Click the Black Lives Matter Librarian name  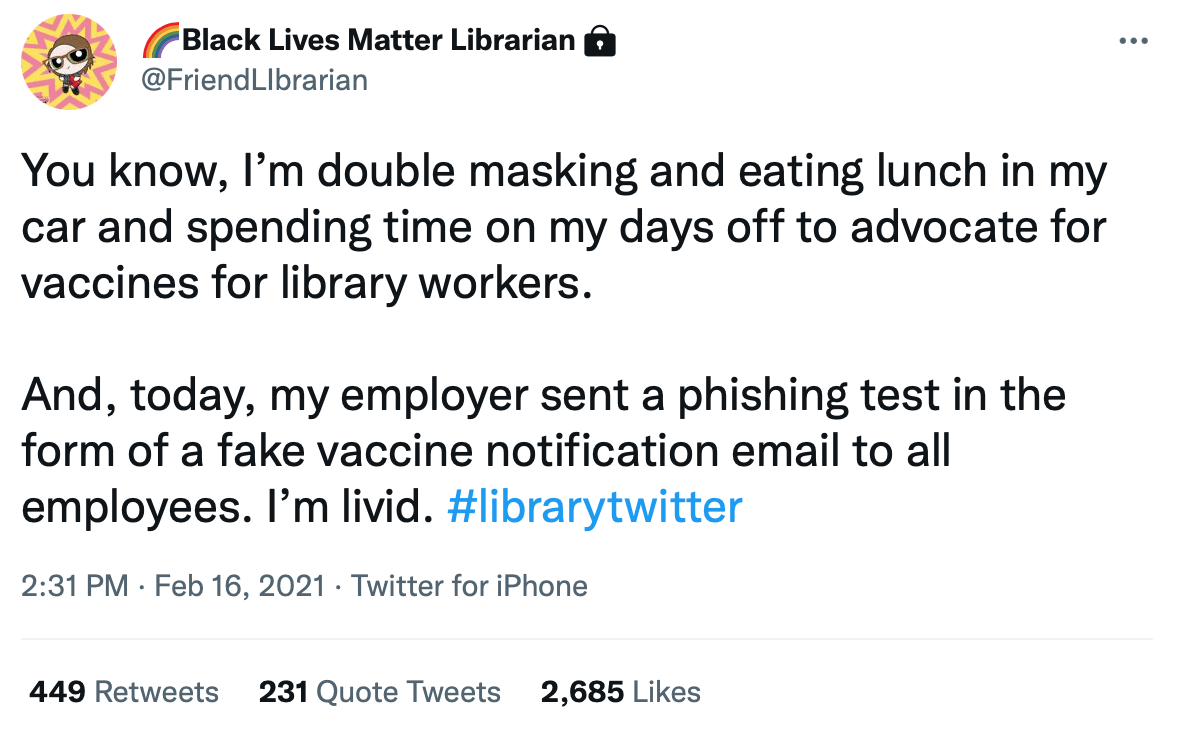tap(380, 39)
